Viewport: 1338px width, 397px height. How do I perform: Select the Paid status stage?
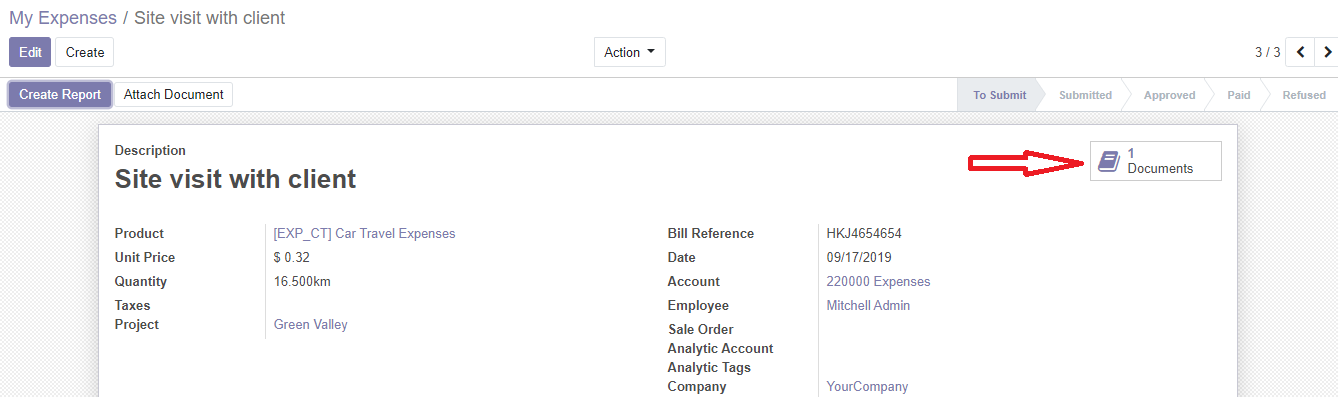[x=1239, y=95]
